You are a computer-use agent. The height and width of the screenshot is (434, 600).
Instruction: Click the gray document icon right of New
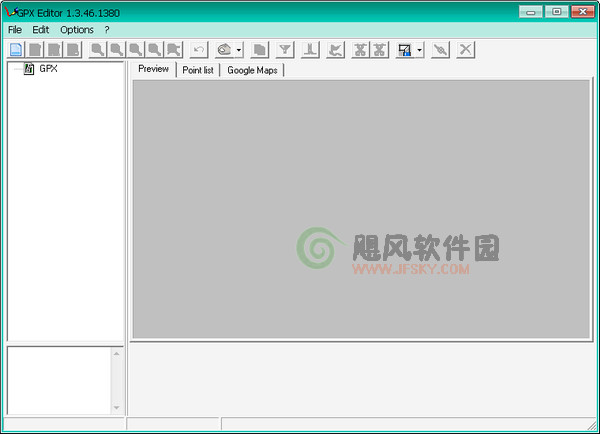tap(35, 50)
